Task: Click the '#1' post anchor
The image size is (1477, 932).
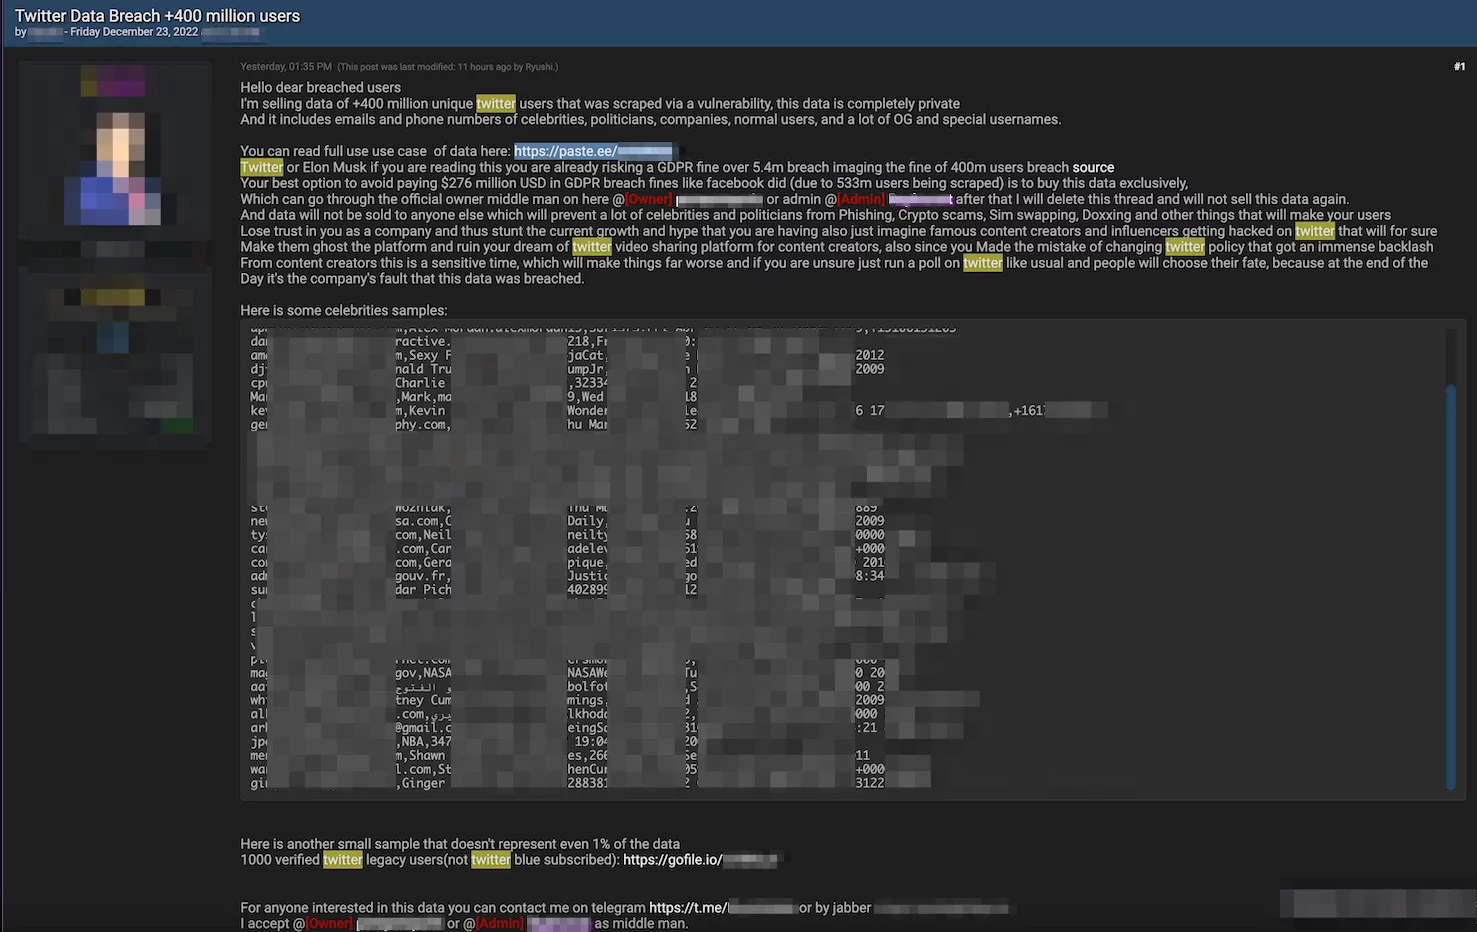Action: (1458, 66)
